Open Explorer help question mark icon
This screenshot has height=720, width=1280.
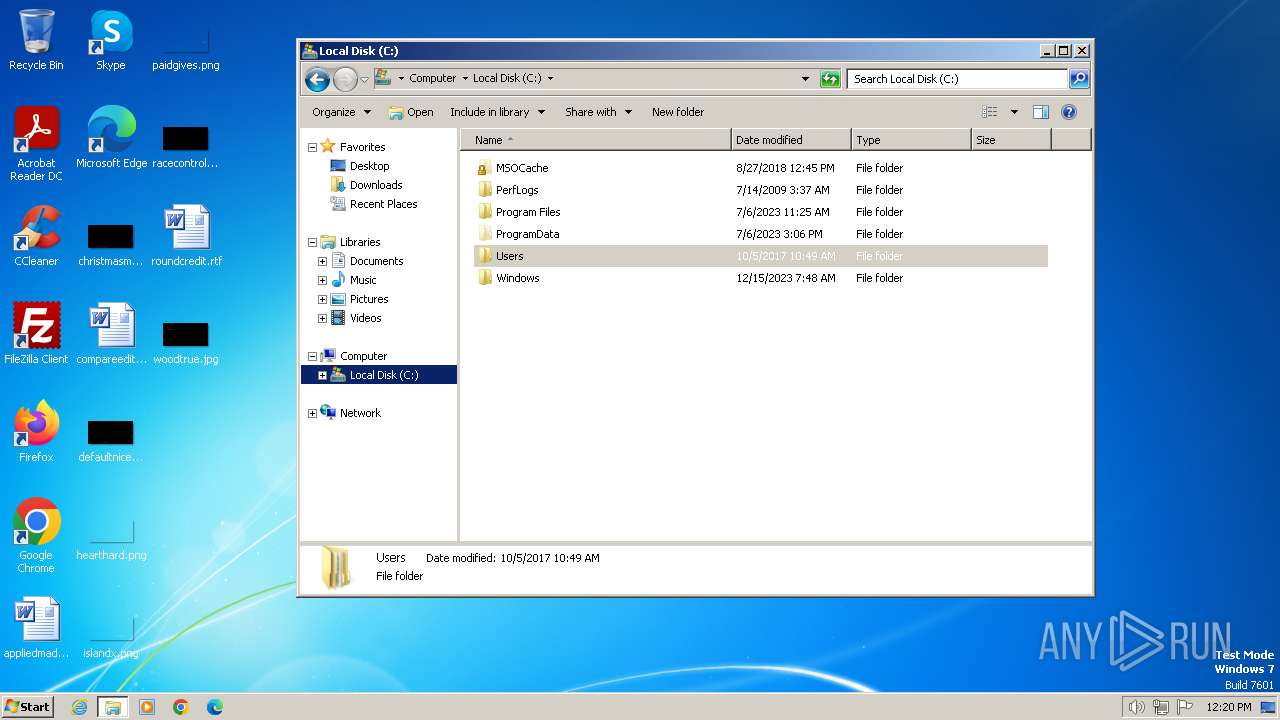click(1069, 112)
